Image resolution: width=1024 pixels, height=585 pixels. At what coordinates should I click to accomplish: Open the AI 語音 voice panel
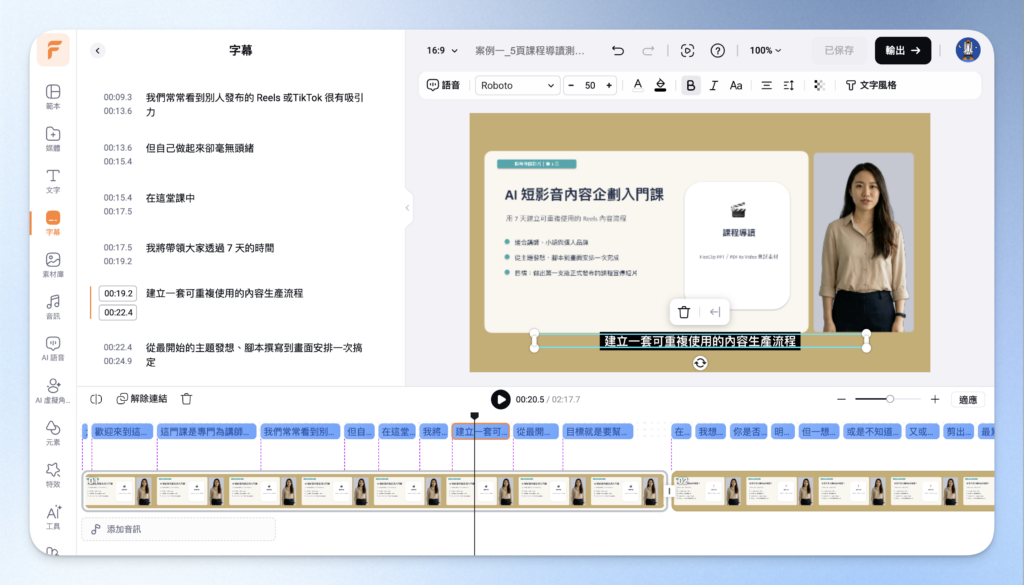click(53, 349)
